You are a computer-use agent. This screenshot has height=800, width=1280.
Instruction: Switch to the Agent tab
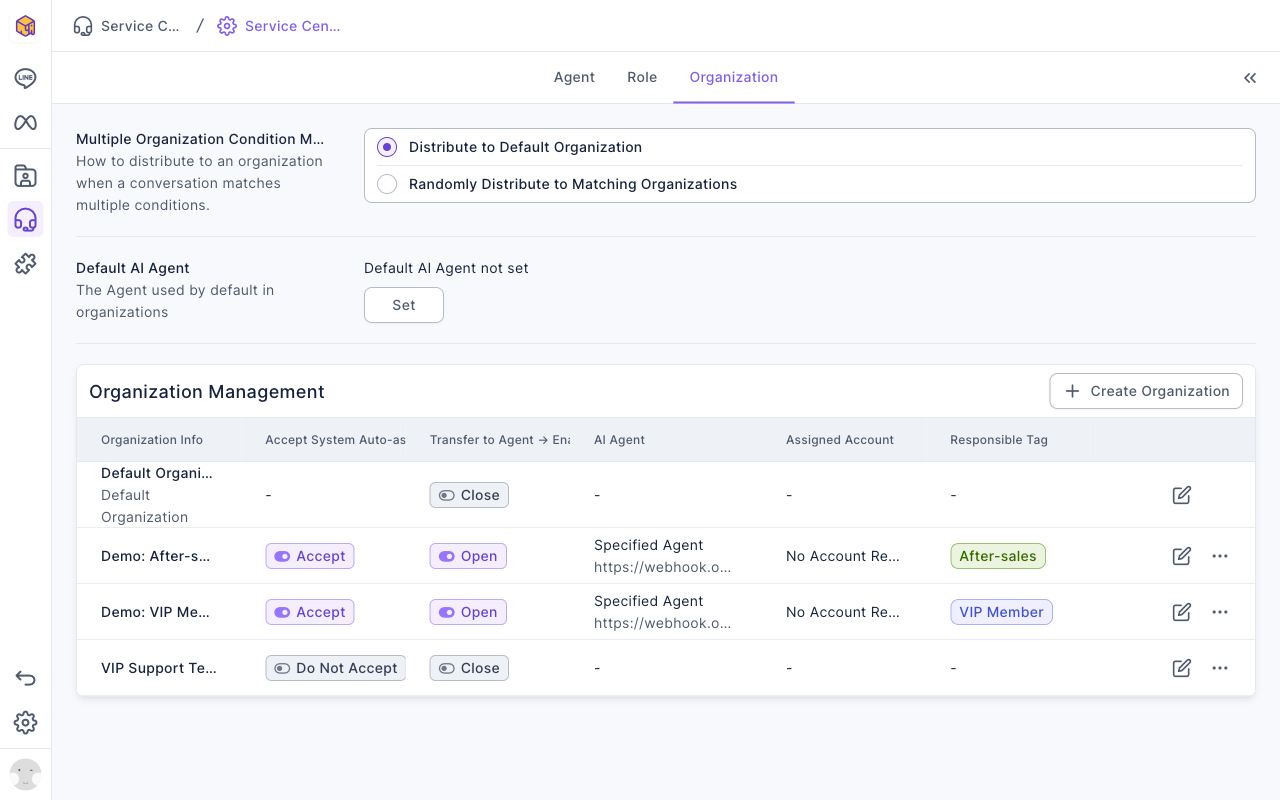pos(574,77)
